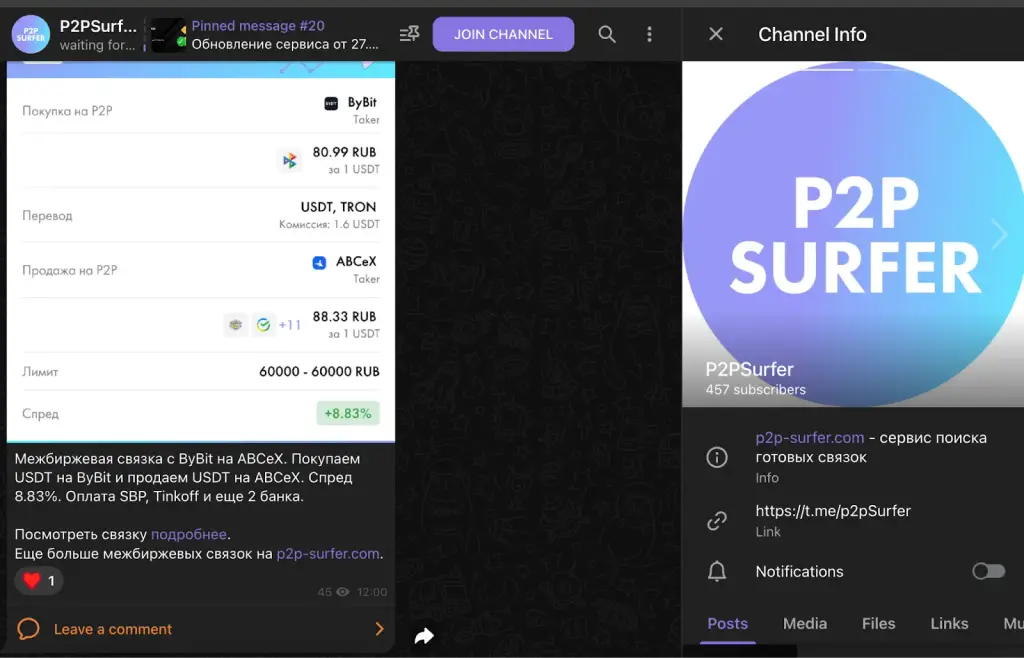This screenshot has width=1024, height=658.
Task: Click the Покупка на P2P label
Action: click(67, 111)
